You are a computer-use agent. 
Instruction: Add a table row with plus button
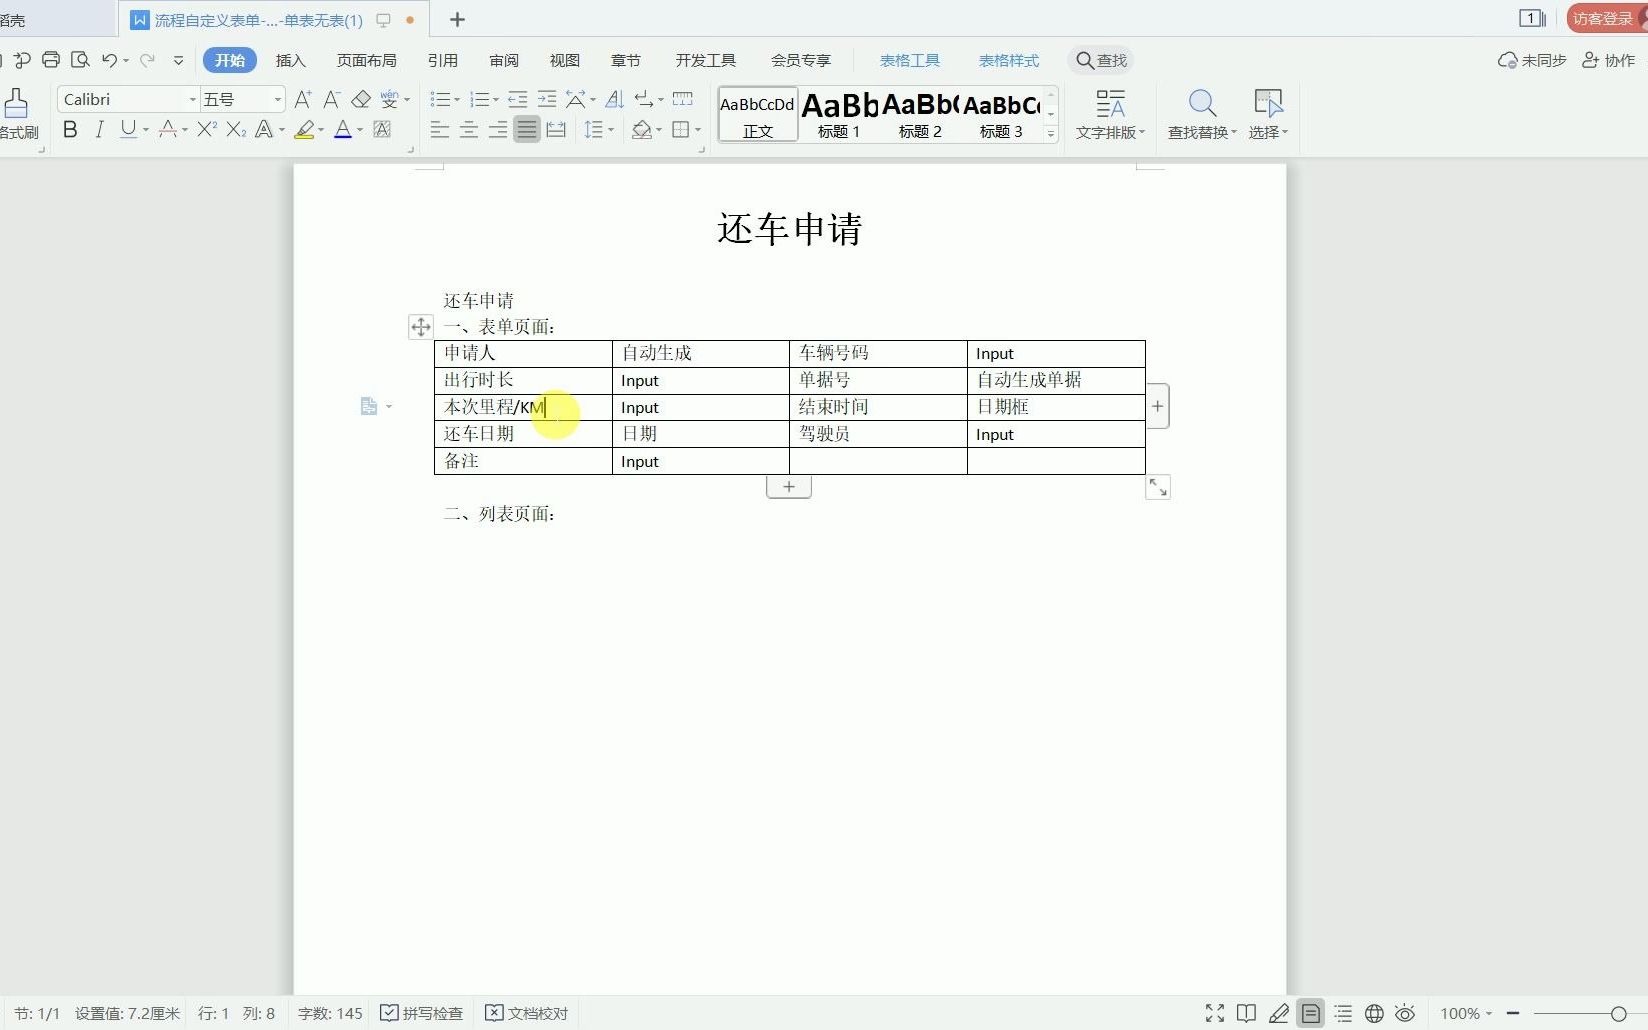pos(789,487)
